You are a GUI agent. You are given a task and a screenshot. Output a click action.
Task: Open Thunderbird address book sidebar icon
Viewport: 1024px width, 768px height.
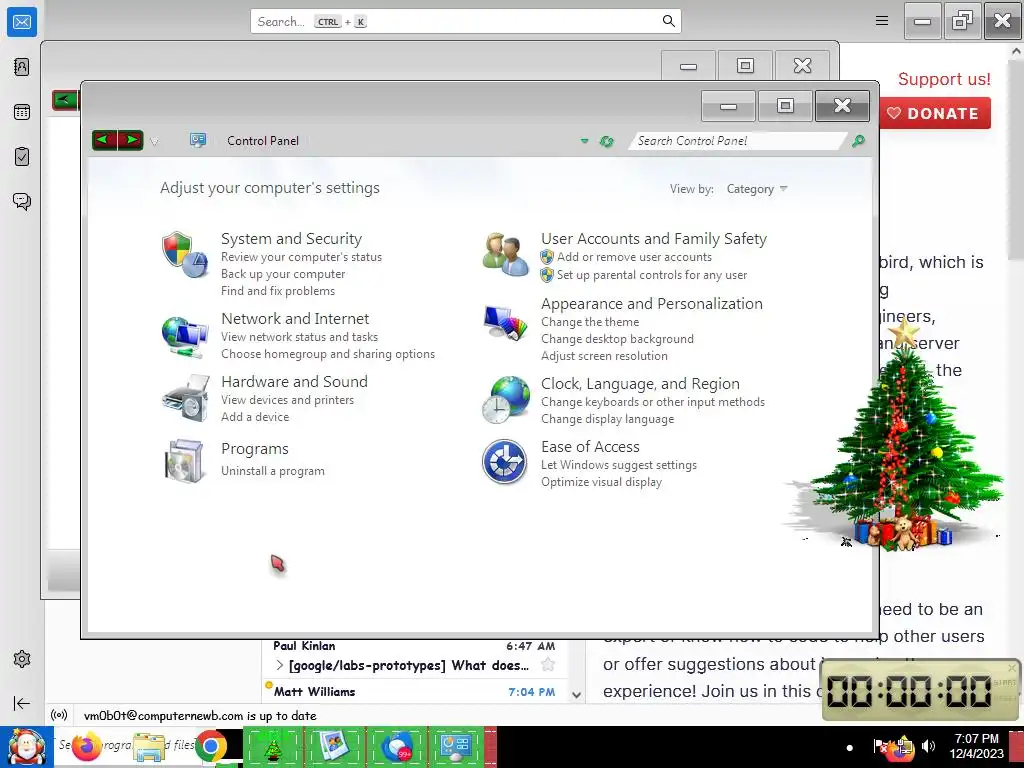tap(22, 67)
